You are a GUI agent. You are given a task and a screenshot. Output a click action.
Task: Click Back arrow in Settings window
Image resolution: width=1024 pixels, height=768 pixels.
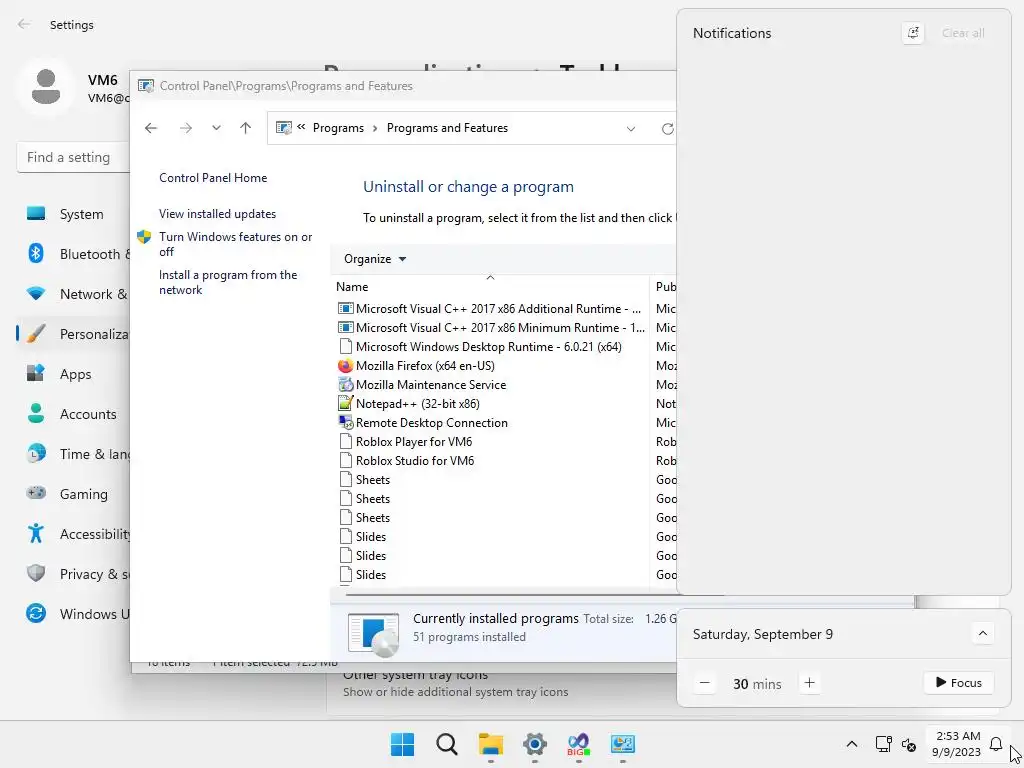pyautogui.click(x=24, y=24)
